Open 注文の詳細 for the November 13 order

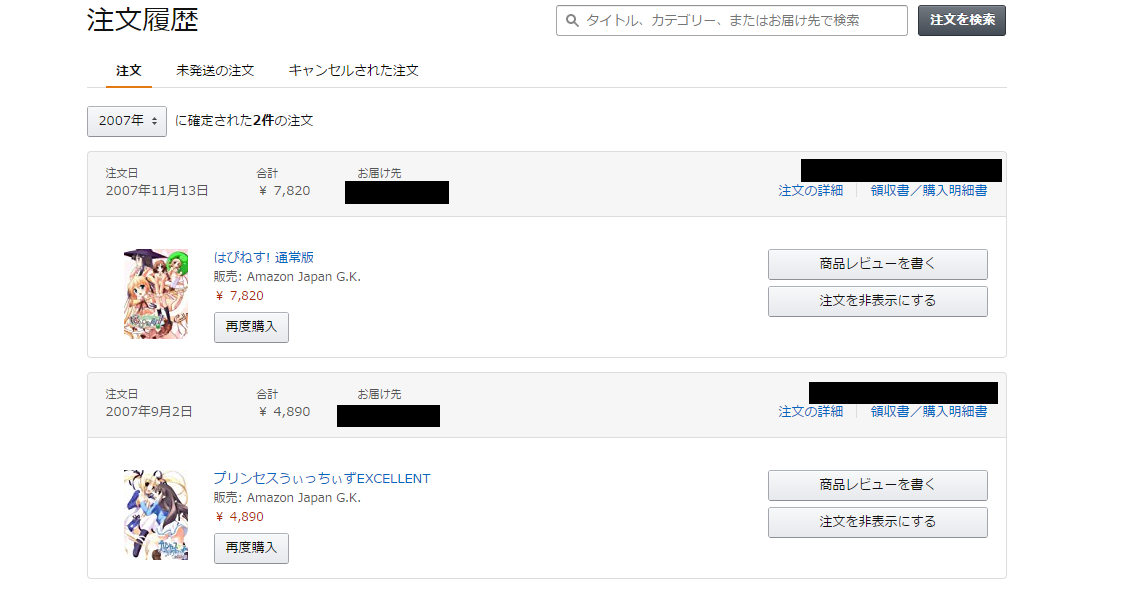(x=811, y=191)
